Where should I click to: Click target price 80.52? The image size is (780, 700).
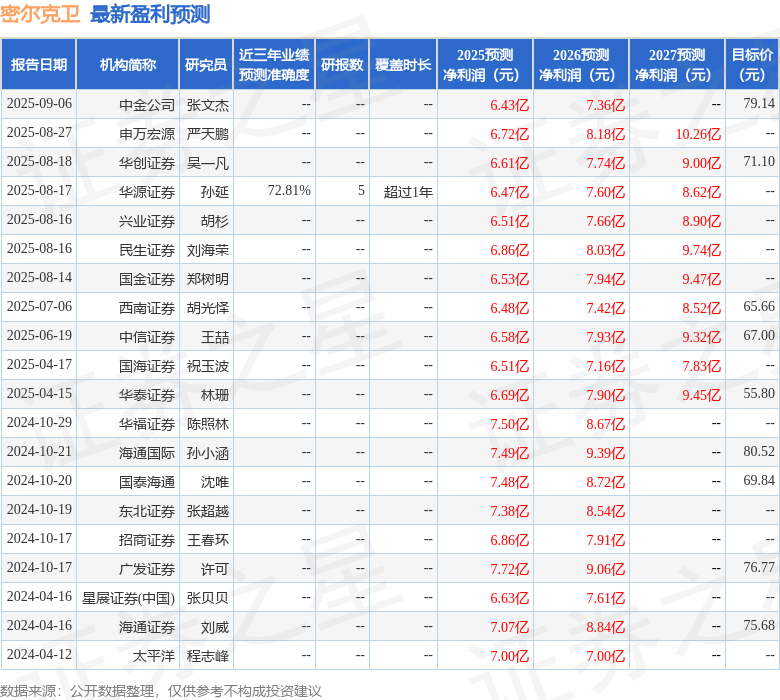click(x=759, y=451)
